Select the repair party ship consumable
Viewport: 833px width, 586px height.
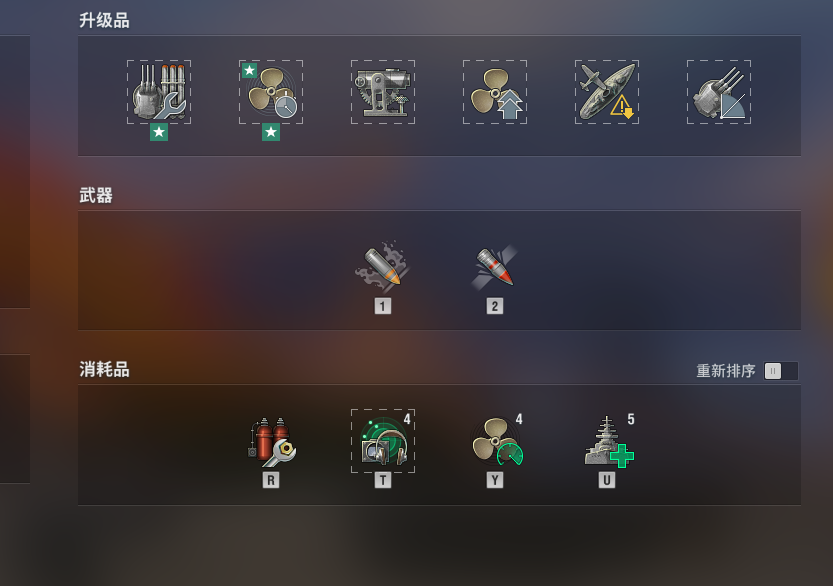pyautogui.click(x=609, y=441)
